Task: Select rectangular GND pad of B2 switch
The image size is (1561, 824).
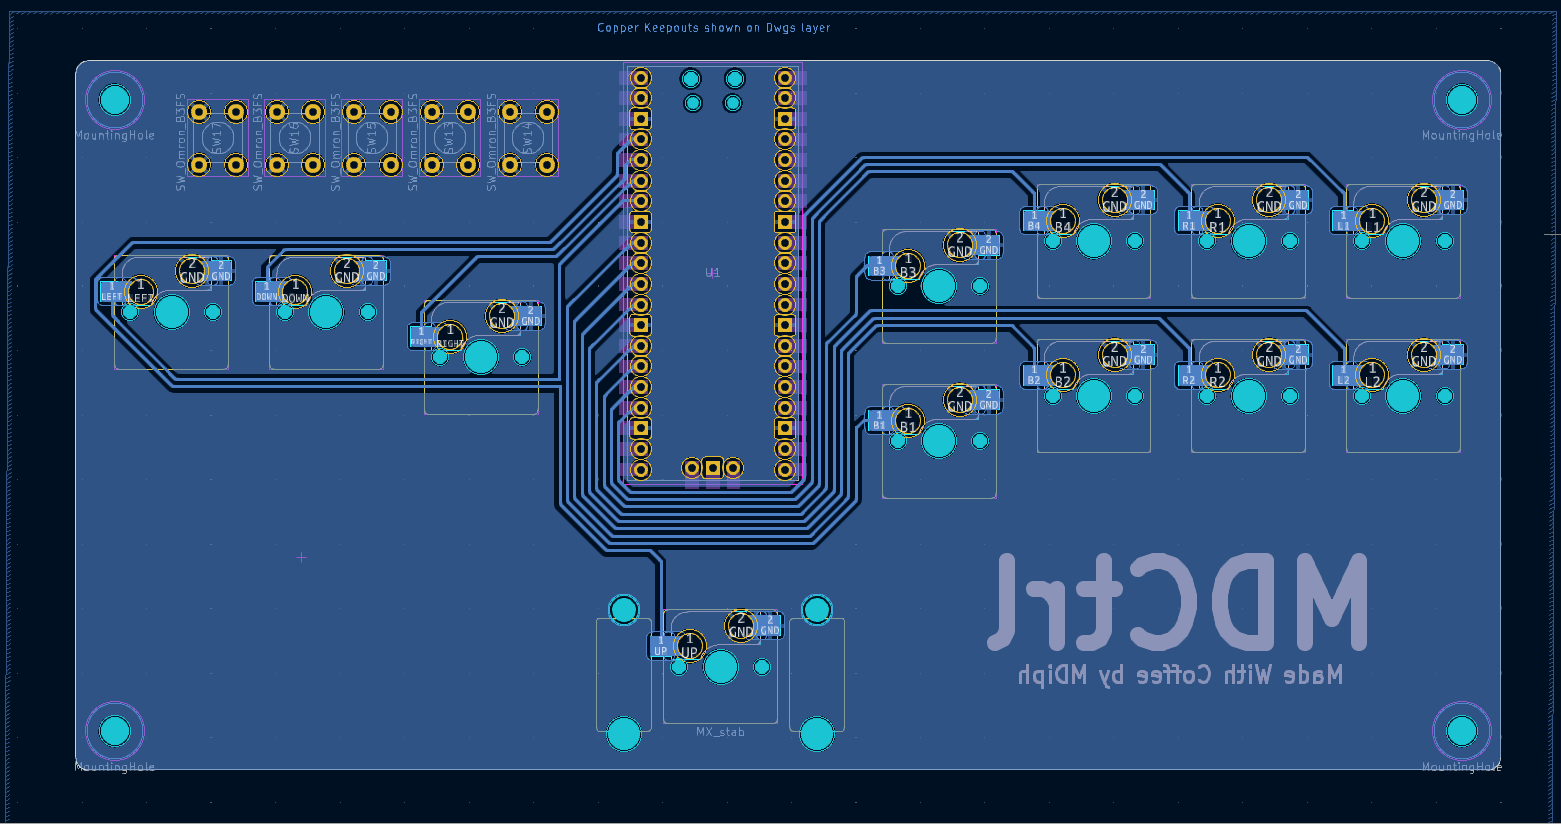Action: 1143,355
